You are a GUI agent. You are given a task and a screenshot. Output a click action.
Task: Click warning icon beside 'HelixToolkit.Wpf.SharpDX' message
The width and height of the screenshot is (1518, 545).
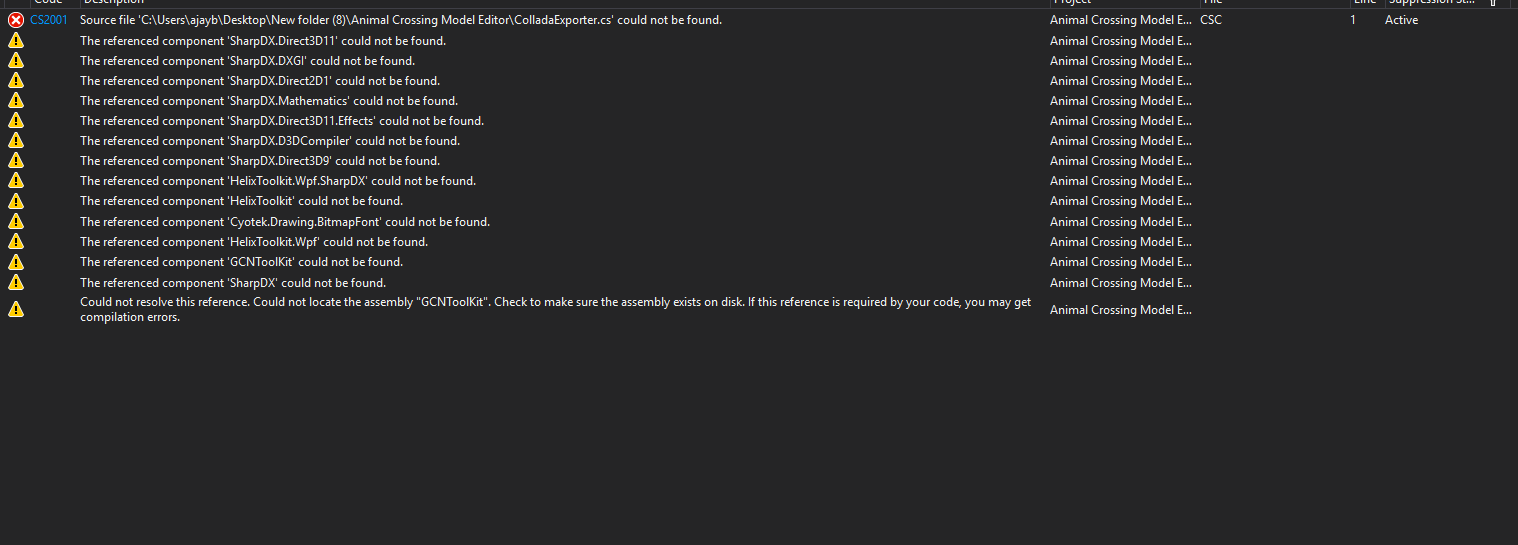coord(15,181)
